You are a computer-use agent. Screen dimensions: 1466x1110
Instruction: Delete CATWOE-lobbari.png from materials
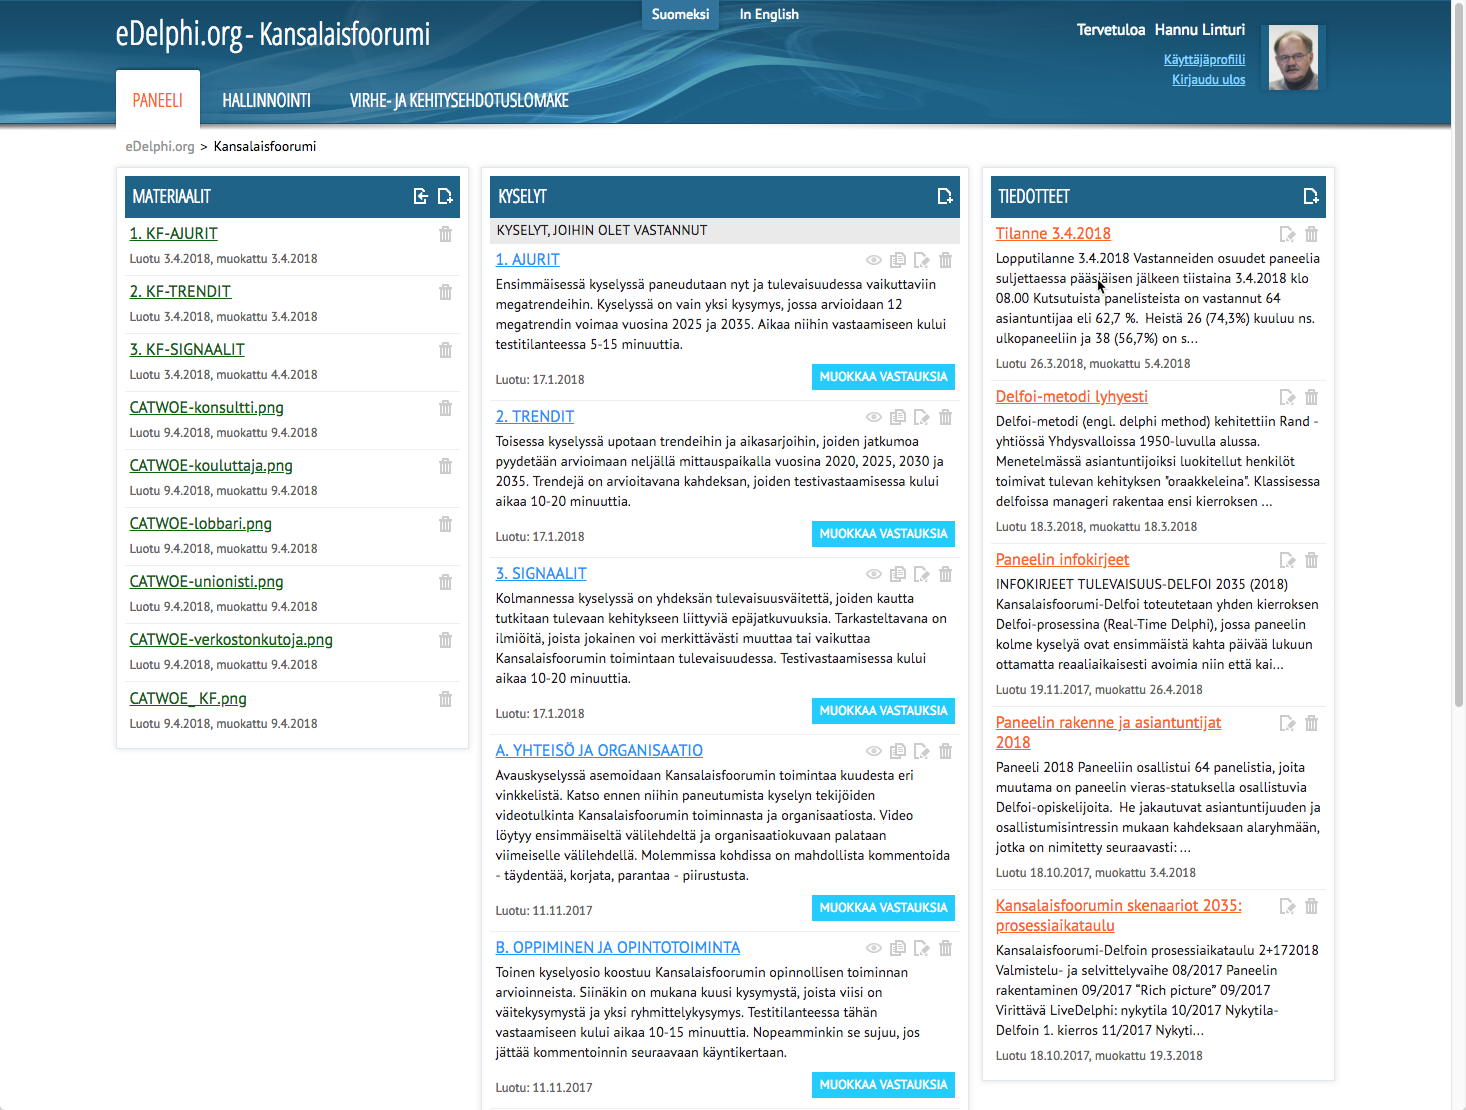click(445, 524)
